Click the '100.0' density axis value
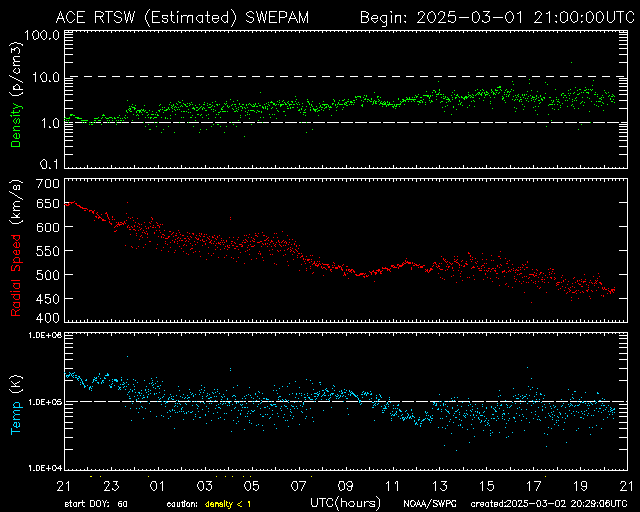Image resolution: width=640 pixels, height=512 pixels. click(x=41, y=35)
